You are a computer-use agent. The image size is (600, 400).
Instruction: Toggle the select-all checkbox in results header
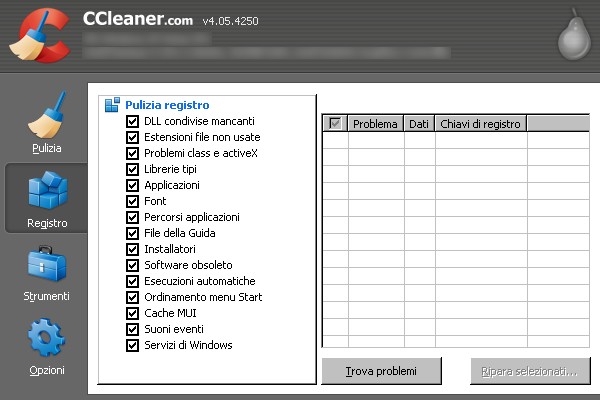pyautogui.click(x=335, y=124)
